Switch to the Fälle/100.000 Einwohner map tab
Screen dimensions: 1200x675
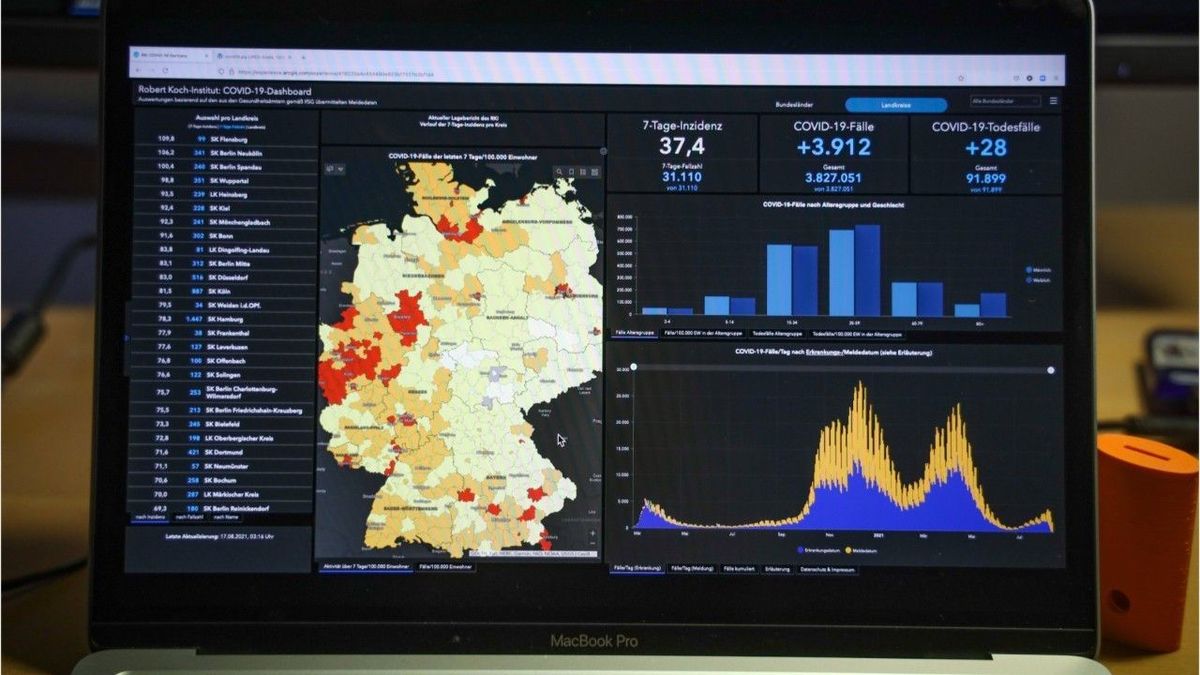pos(445,567)
